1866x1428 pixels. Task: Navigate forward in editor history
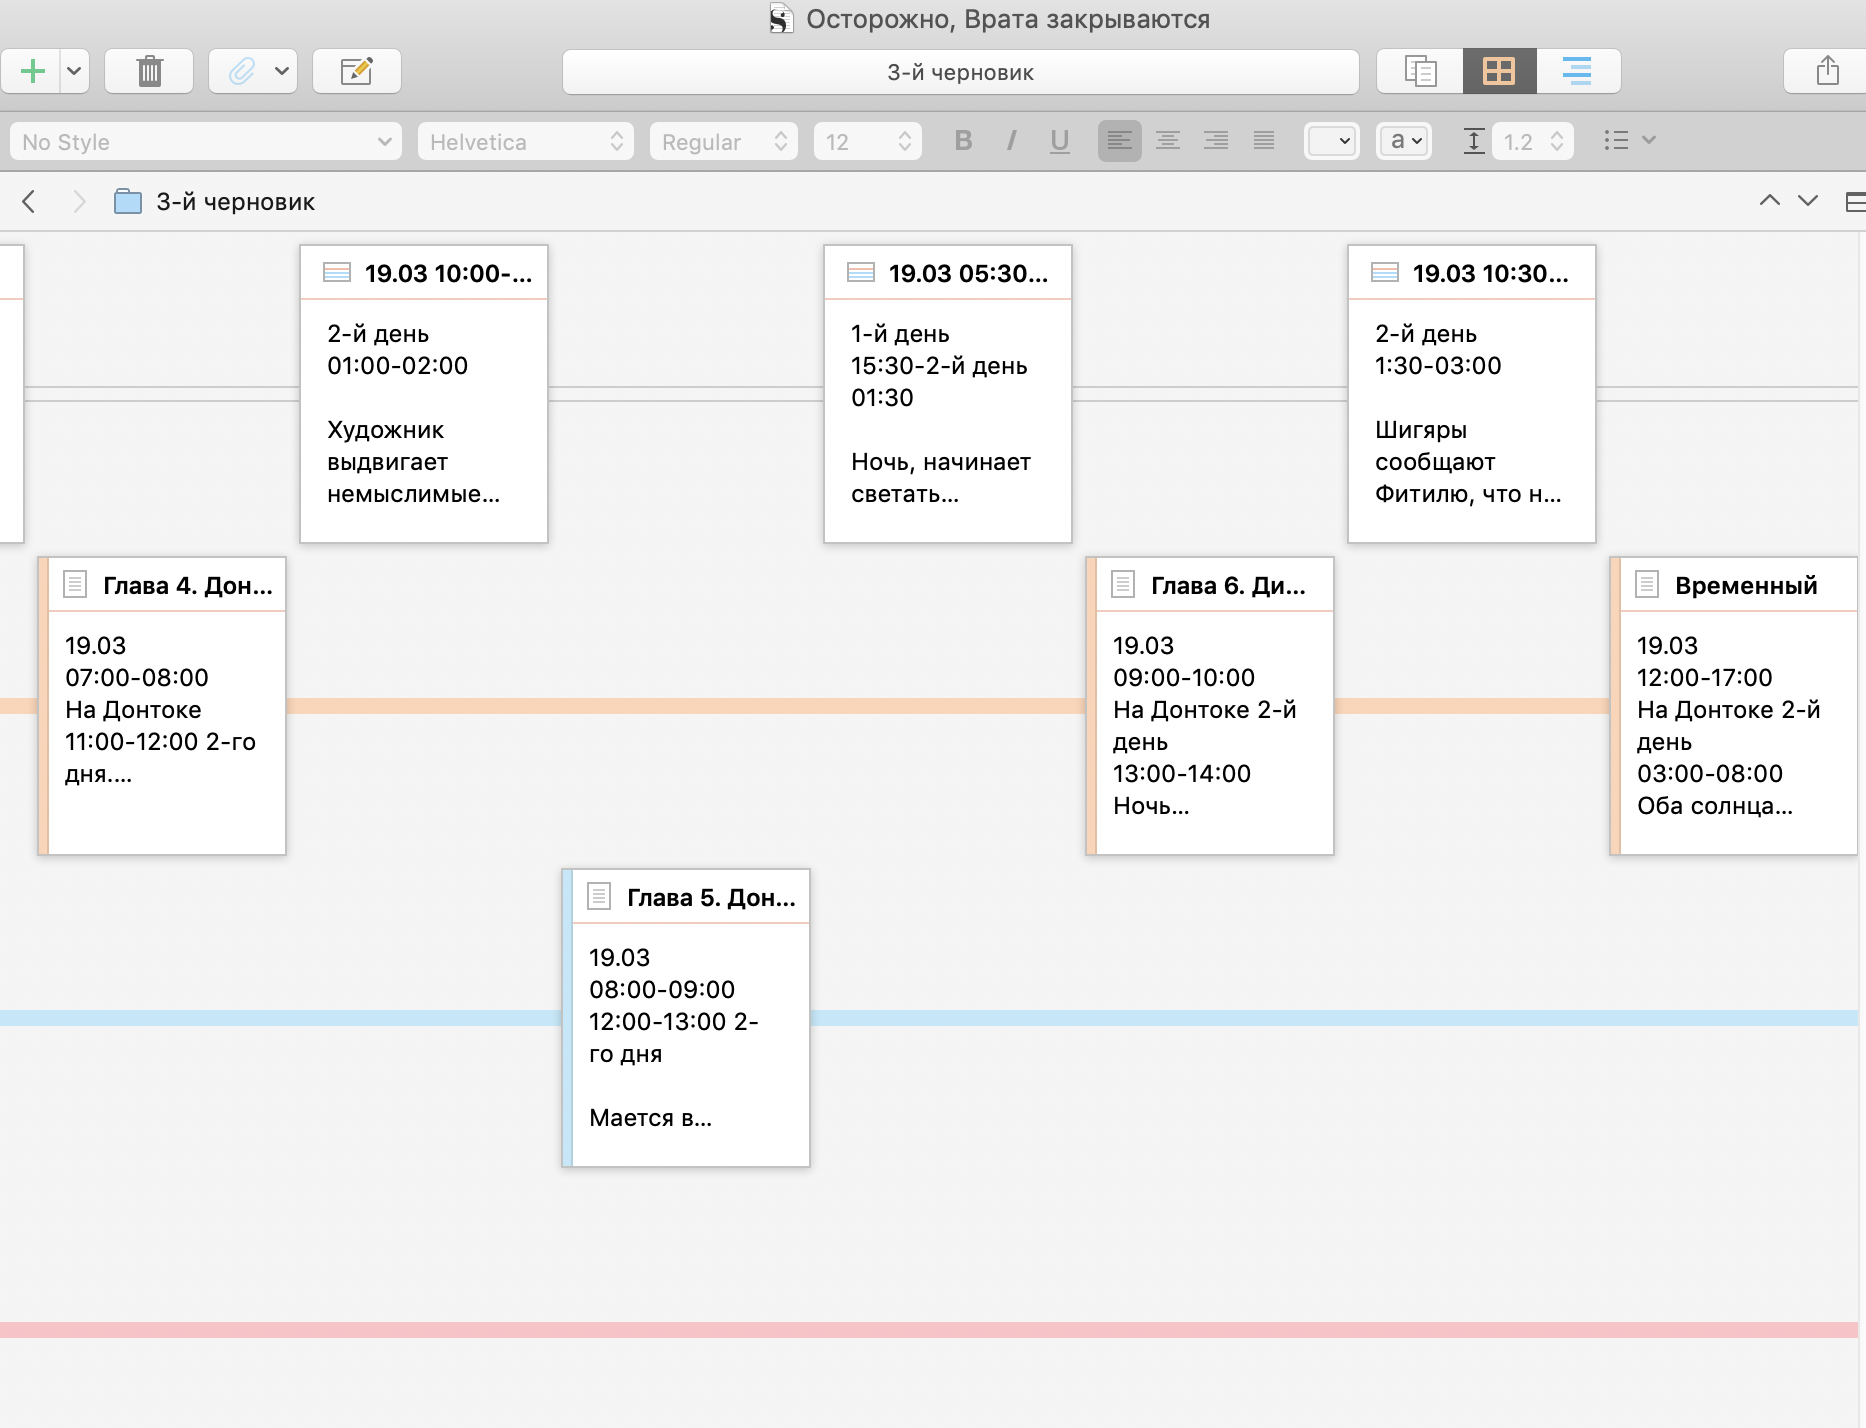click(x=79, y=202)
